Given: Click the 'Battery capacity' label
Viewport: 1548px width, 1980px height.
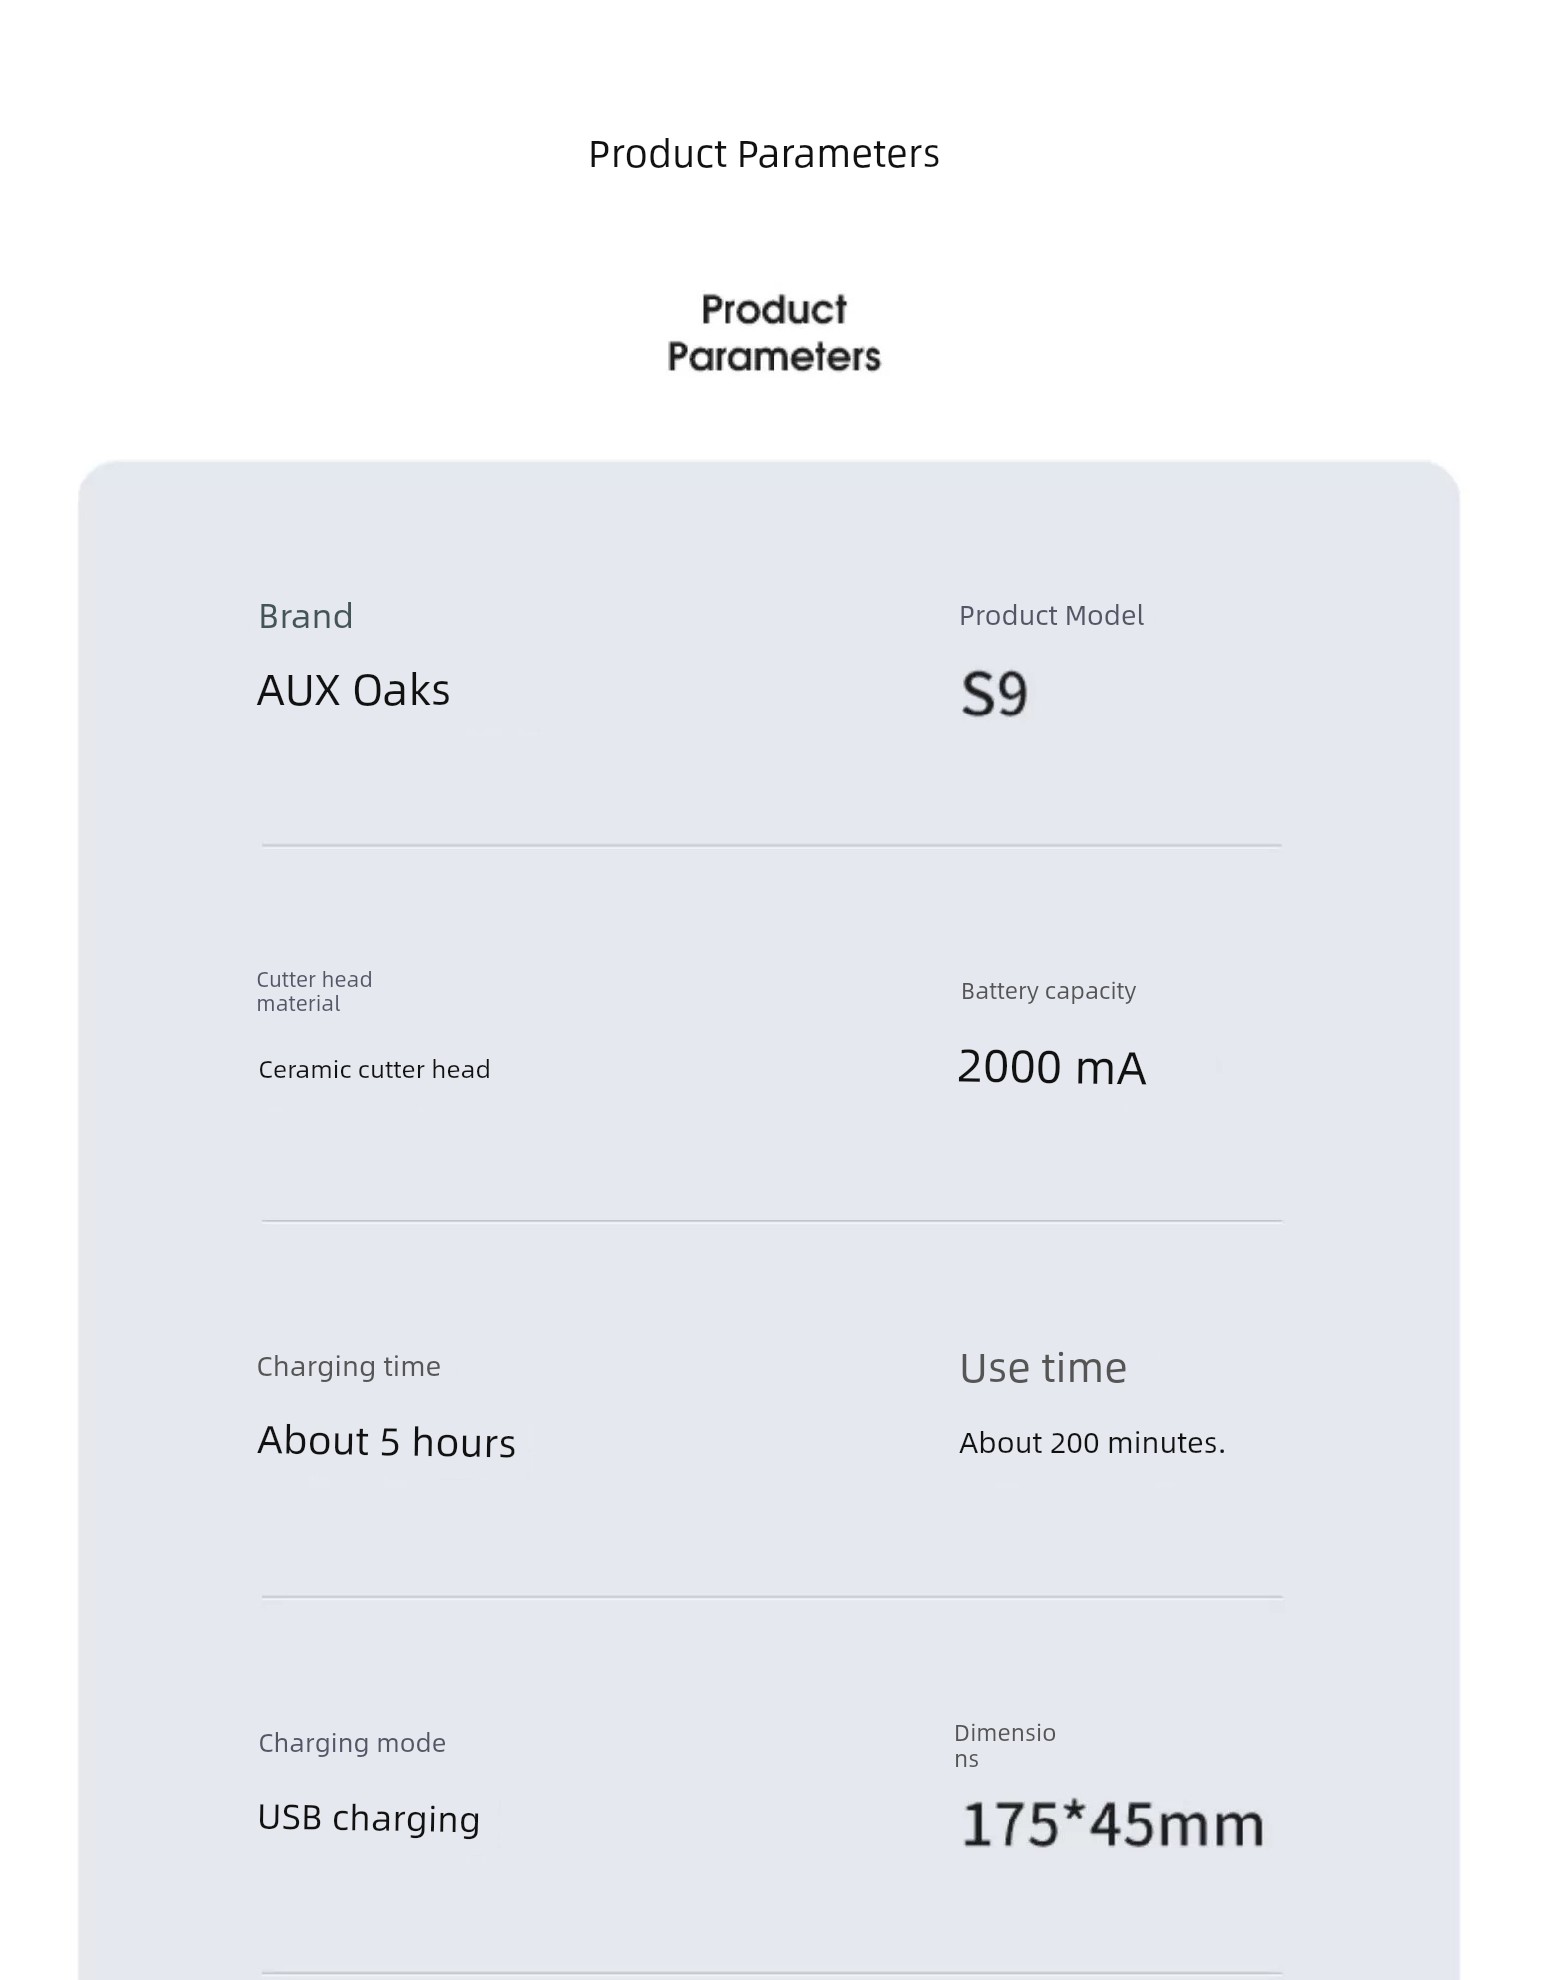Looking at the screenshot, I should click(1048, 991).
